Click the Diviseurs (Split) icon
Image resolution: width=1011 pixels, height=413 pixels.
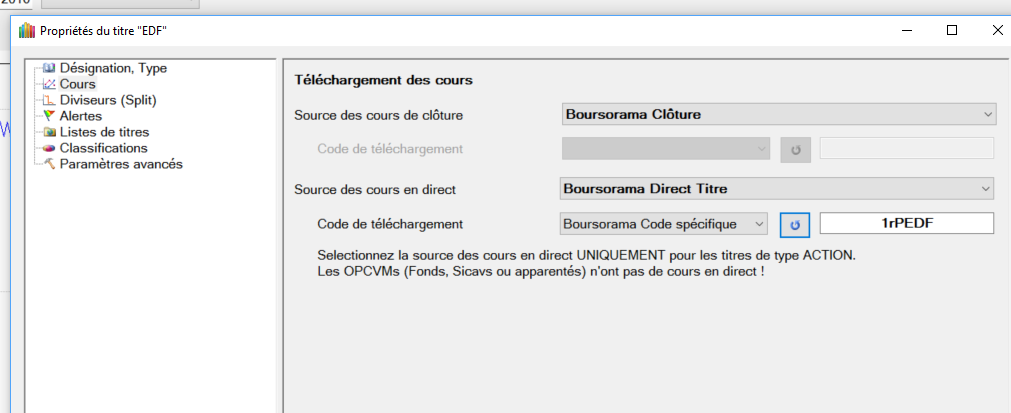(x=49, y=100)
